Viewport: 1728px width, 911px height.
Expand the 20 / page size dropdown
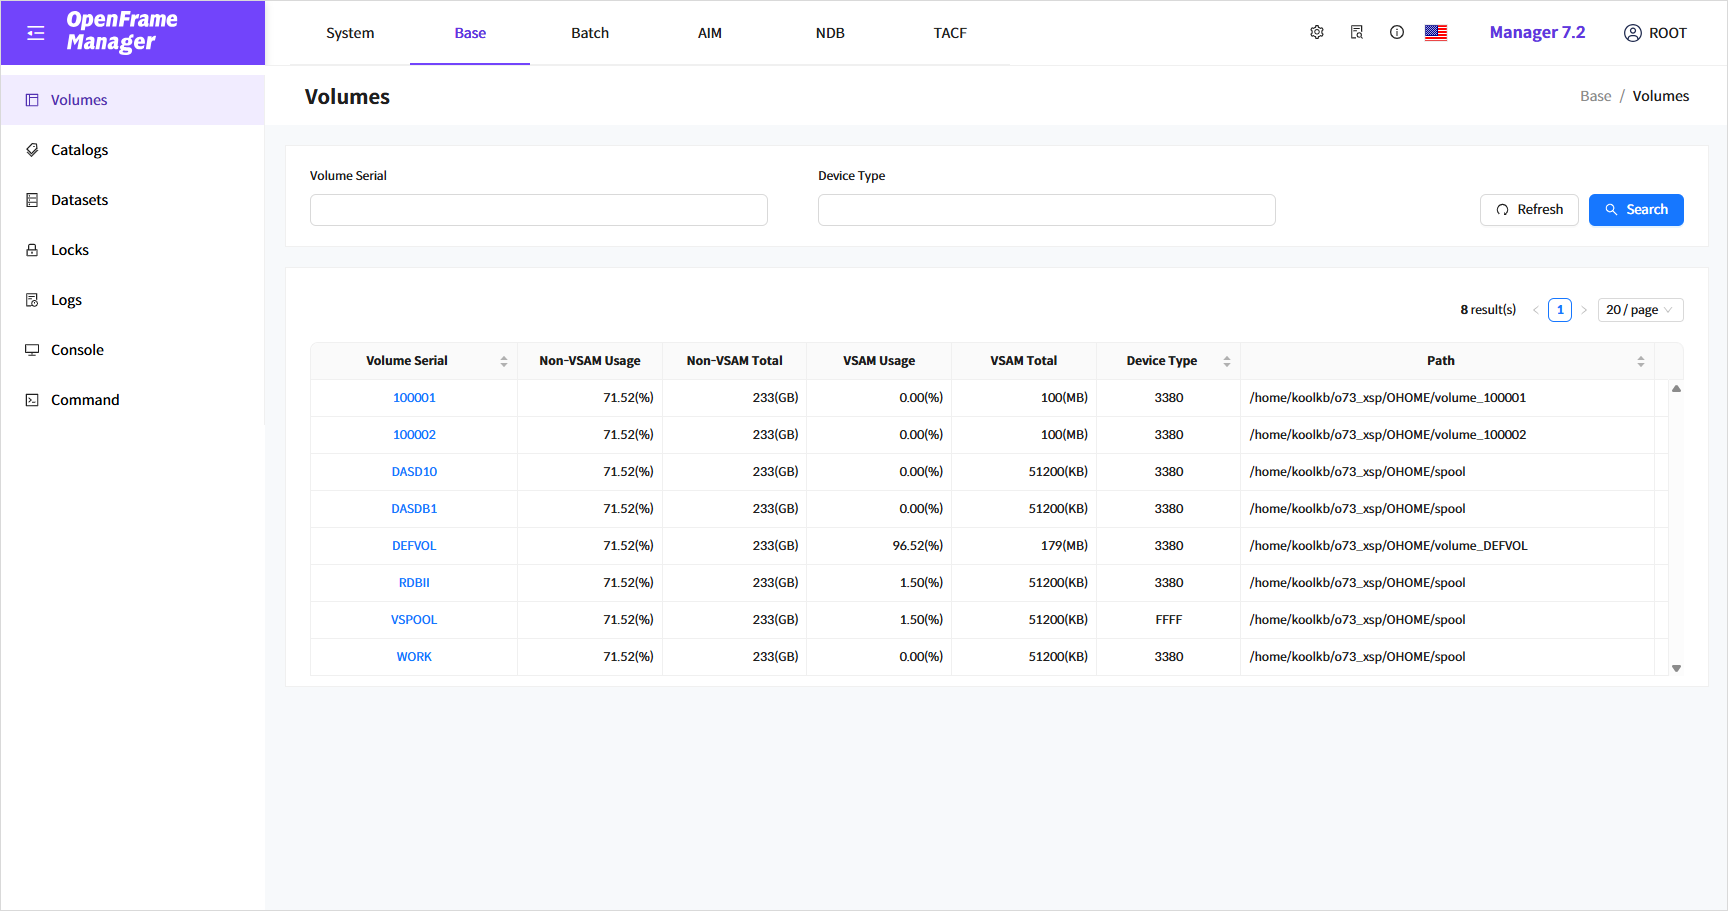(1640, 310)
